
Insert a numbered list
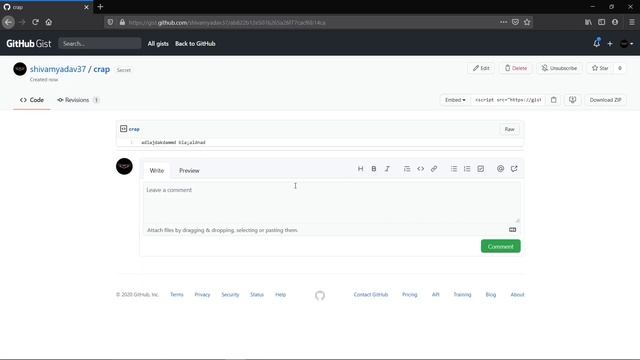coord(467,169)
